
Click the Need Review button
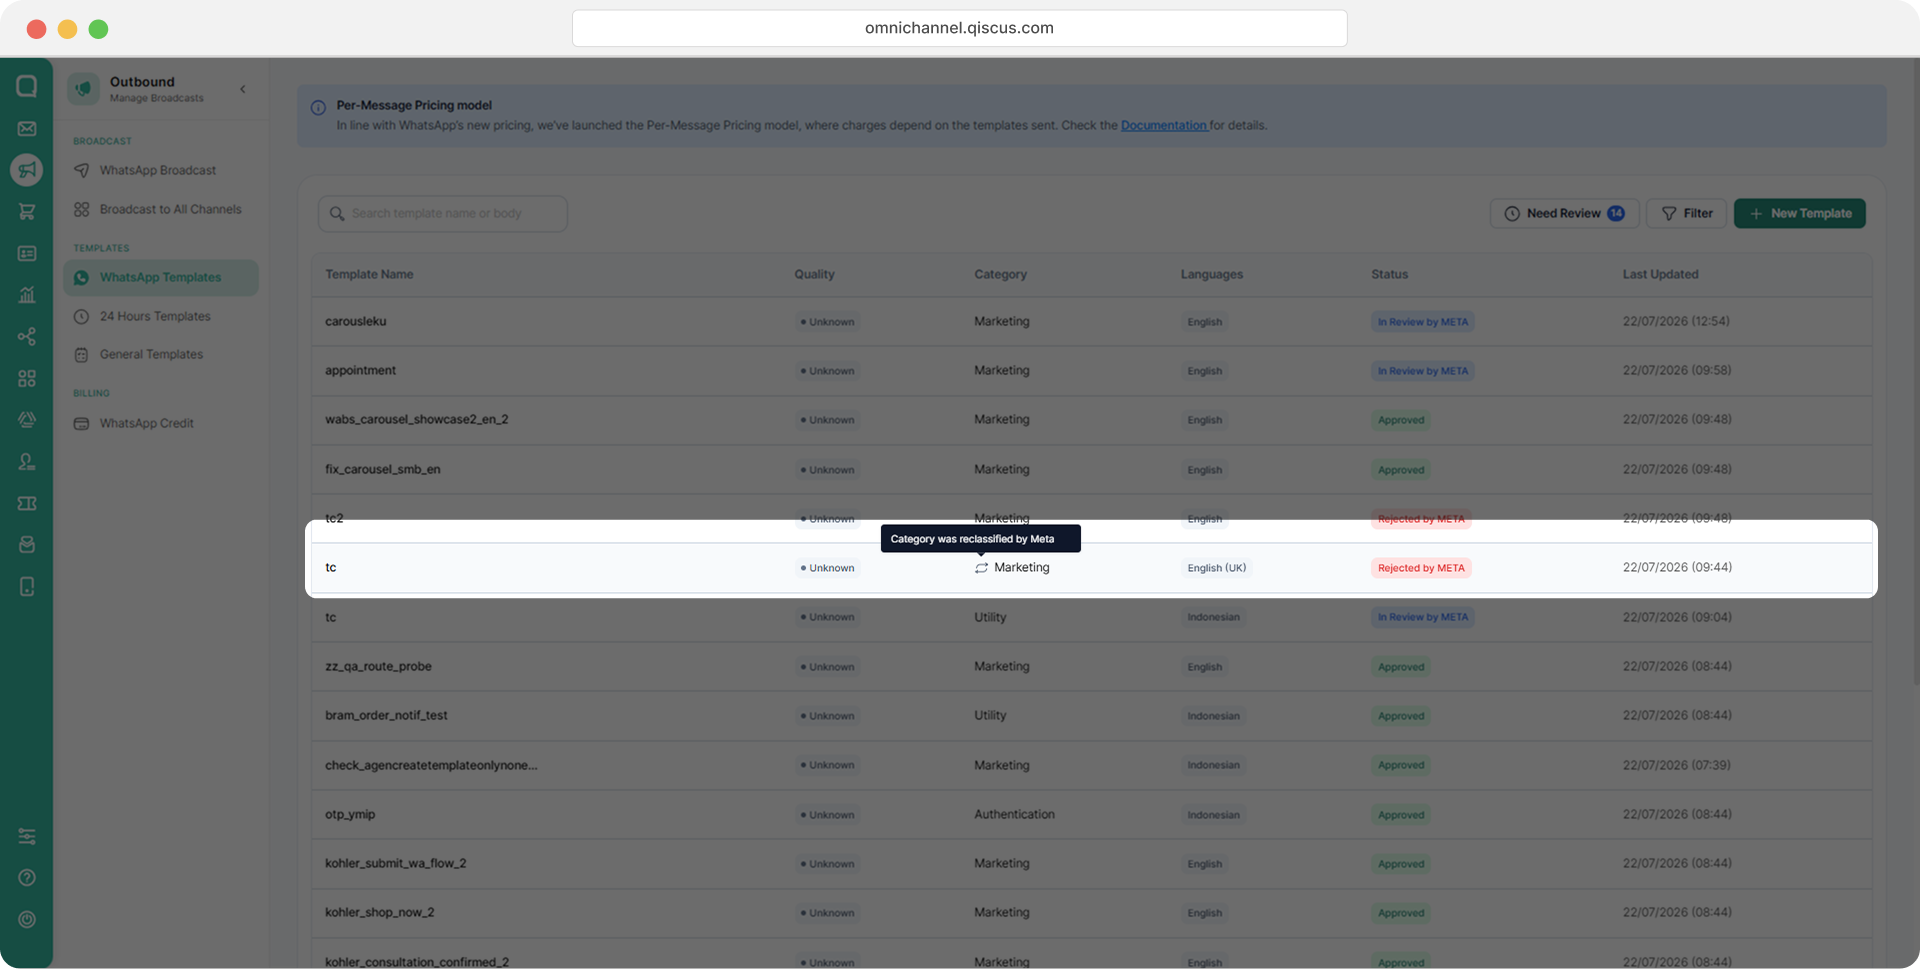1564,213
